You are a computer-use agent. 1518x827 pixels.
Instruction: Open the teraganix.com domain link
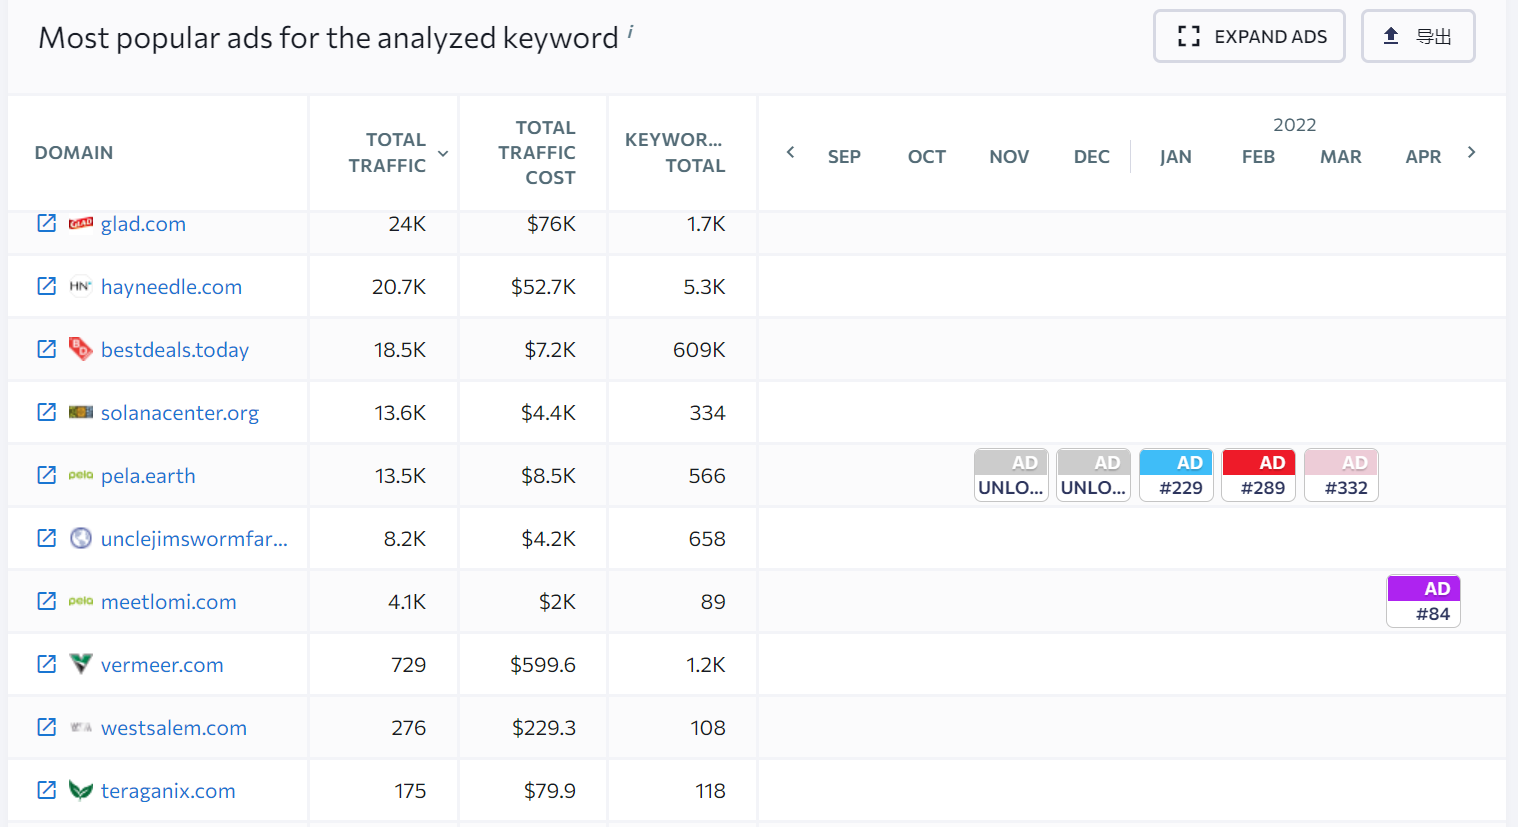tap(168, 791)
